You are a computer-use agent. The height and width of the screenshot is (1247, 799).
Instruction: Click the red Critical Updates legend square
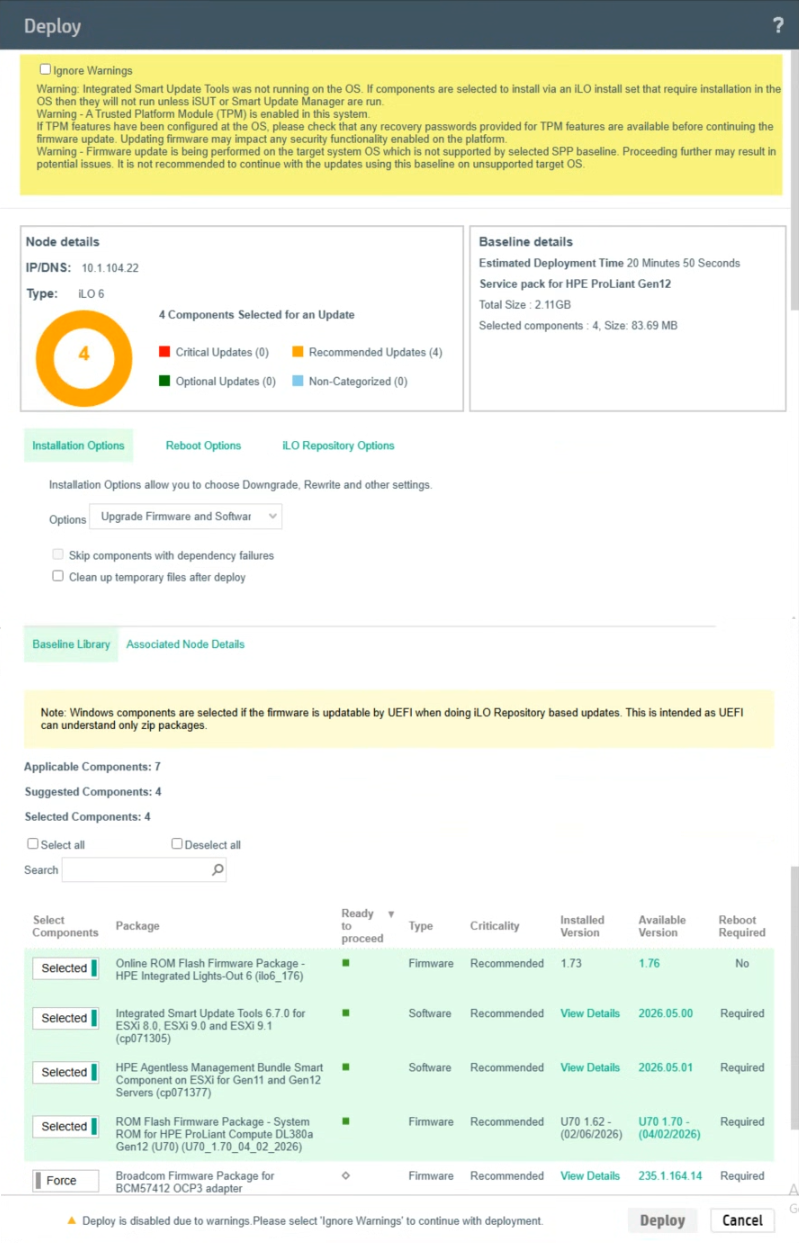coord(164,352)
